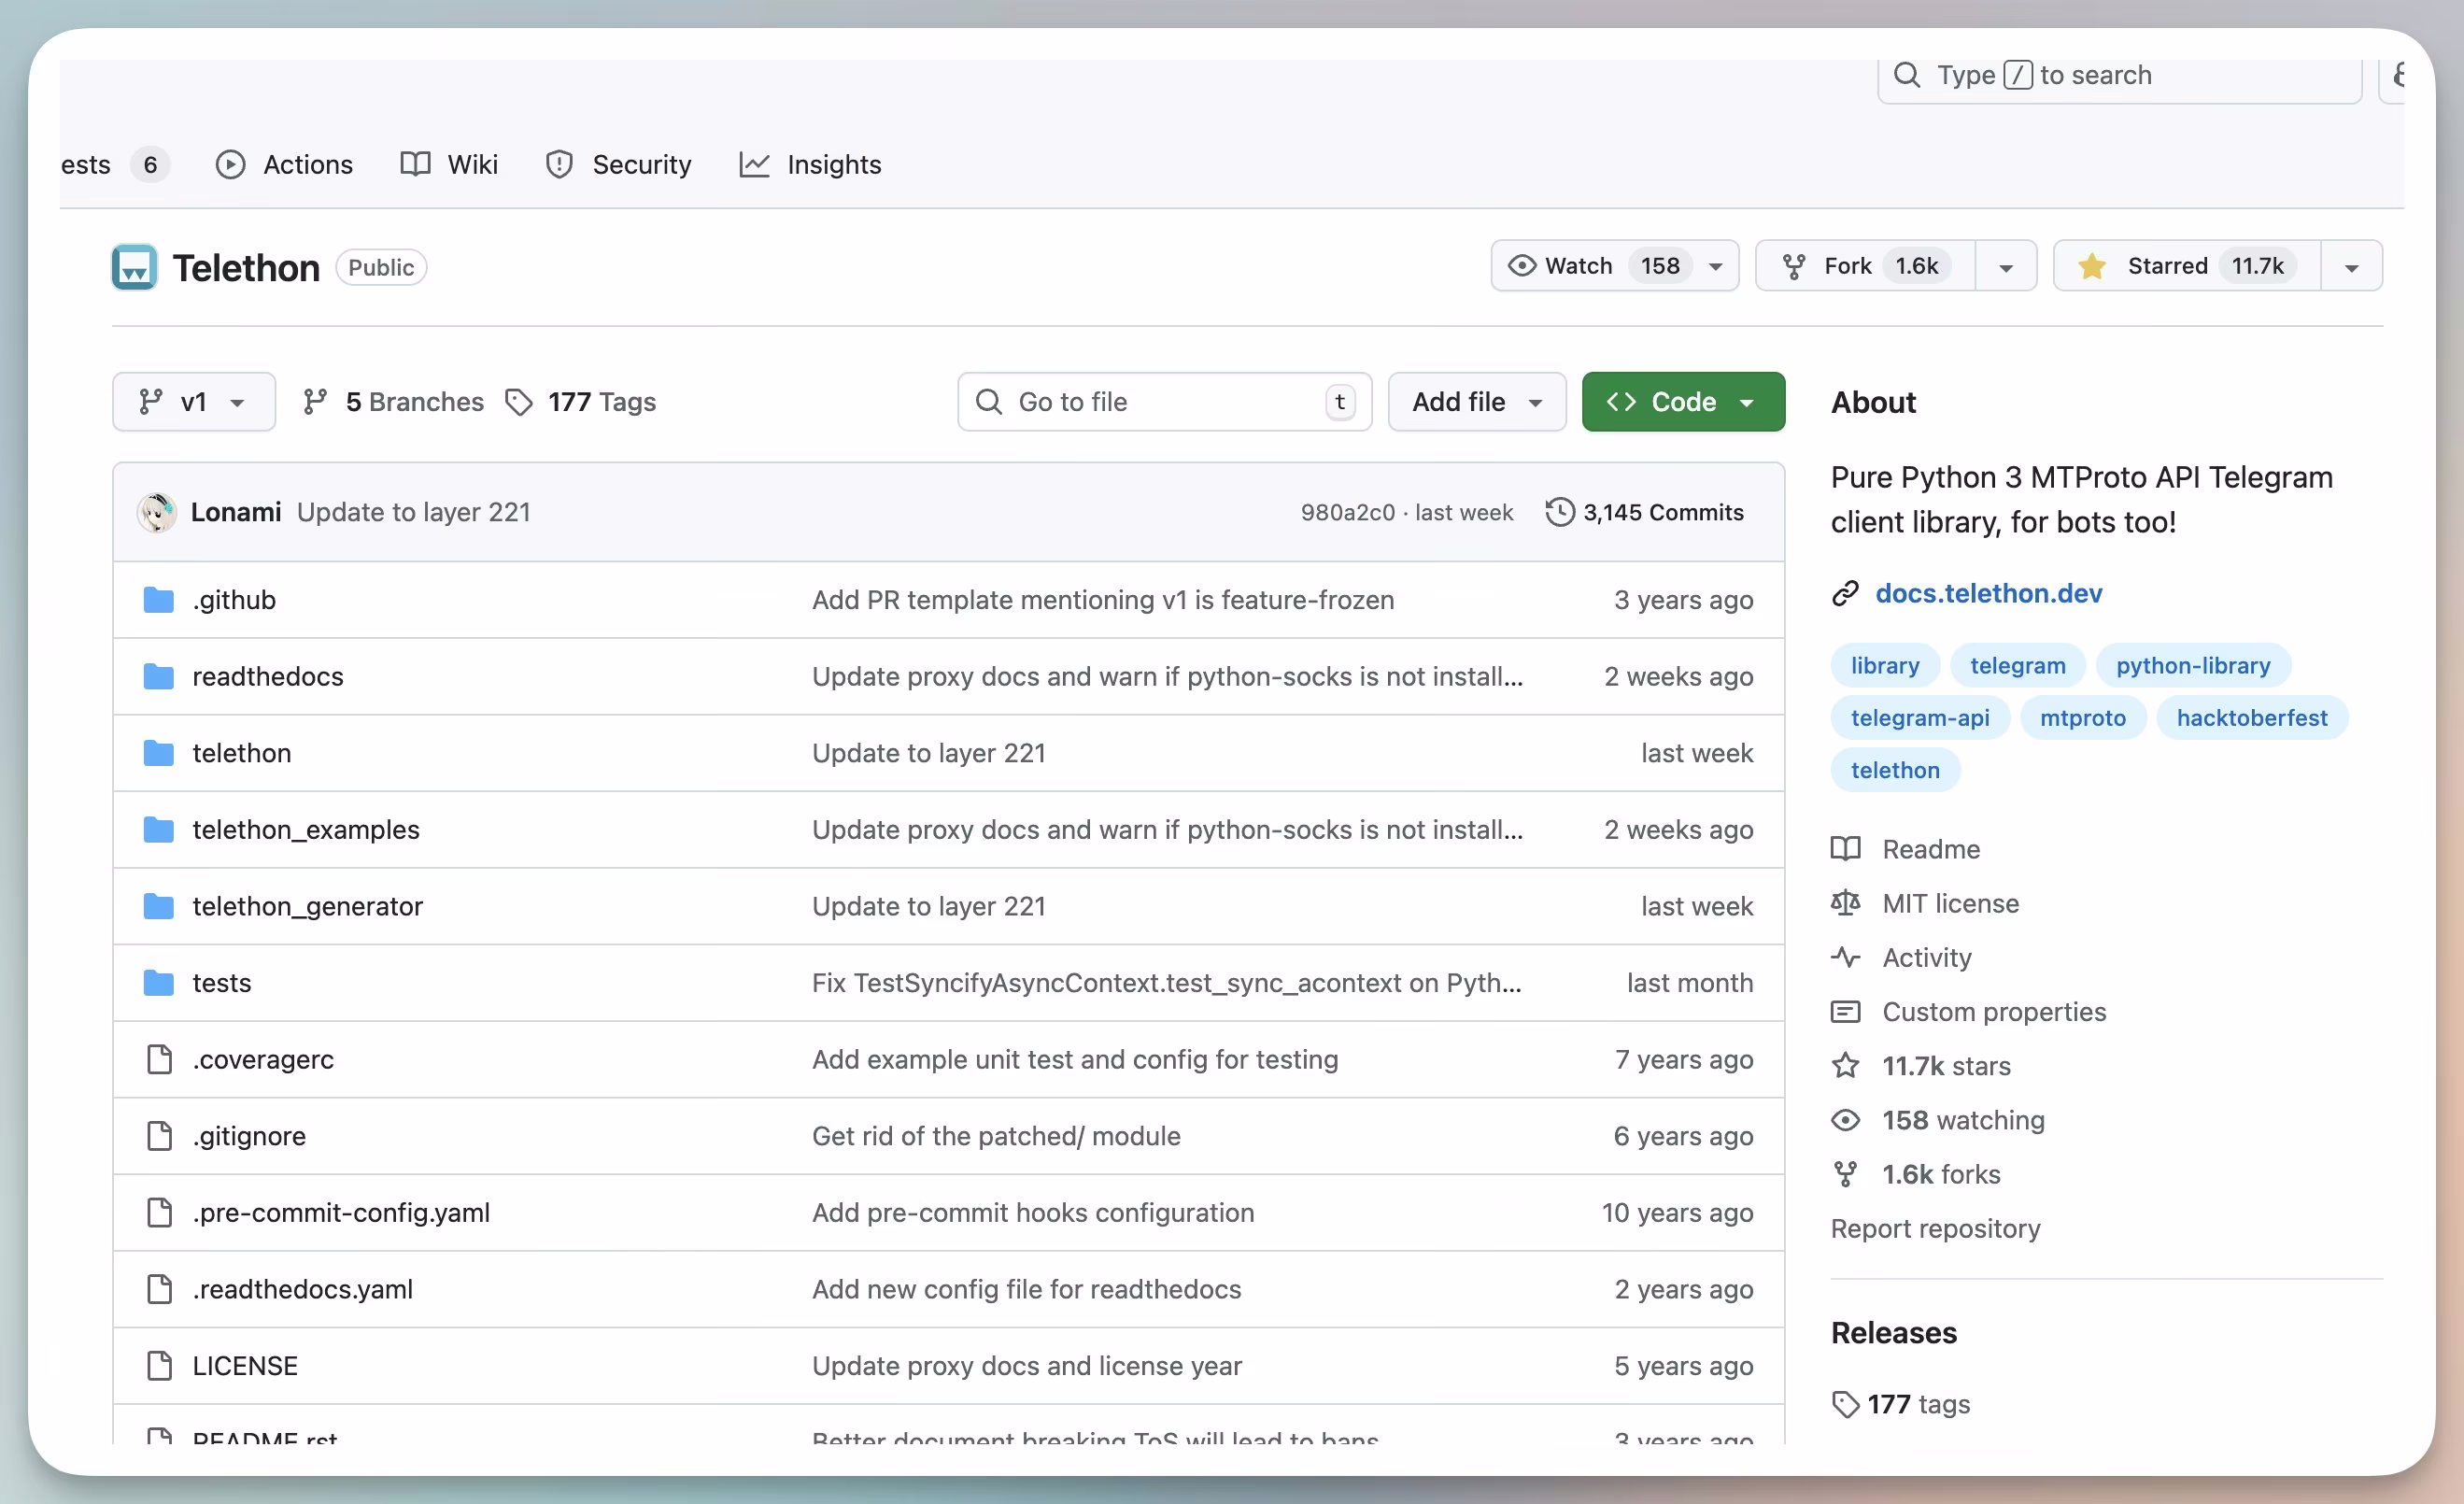Click Lonami's avatar thumbnail

pyautogui.click(x=157, y=512)
